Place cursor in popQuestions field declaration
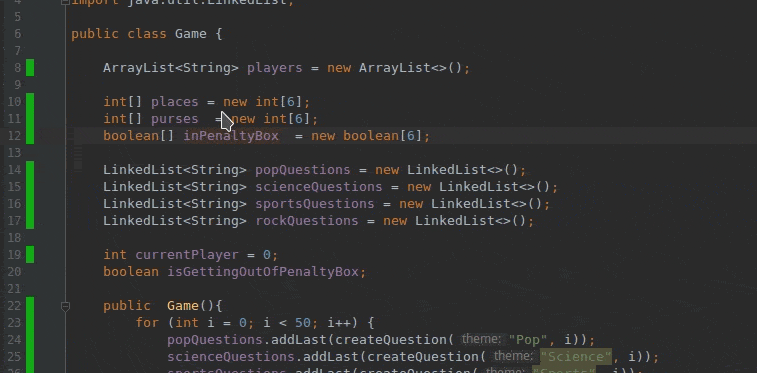Image resolution: width=757 pixels, height=373 pixels. 302,170
